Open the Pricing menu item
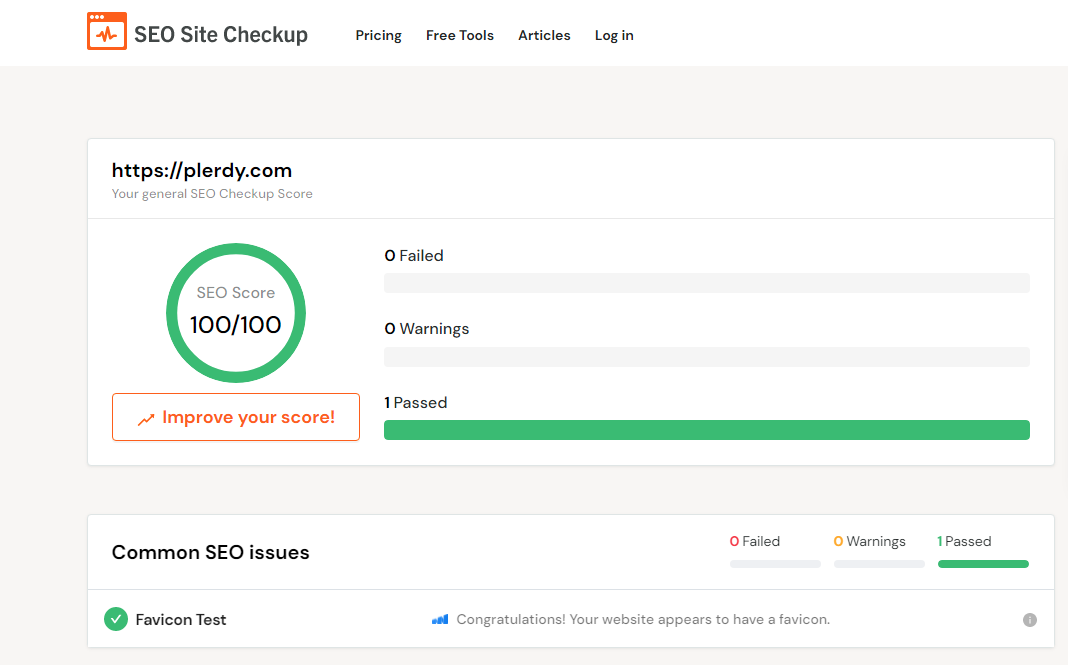Image resolution: width=1068 pixels, height=665 pixels. [378, 35]
